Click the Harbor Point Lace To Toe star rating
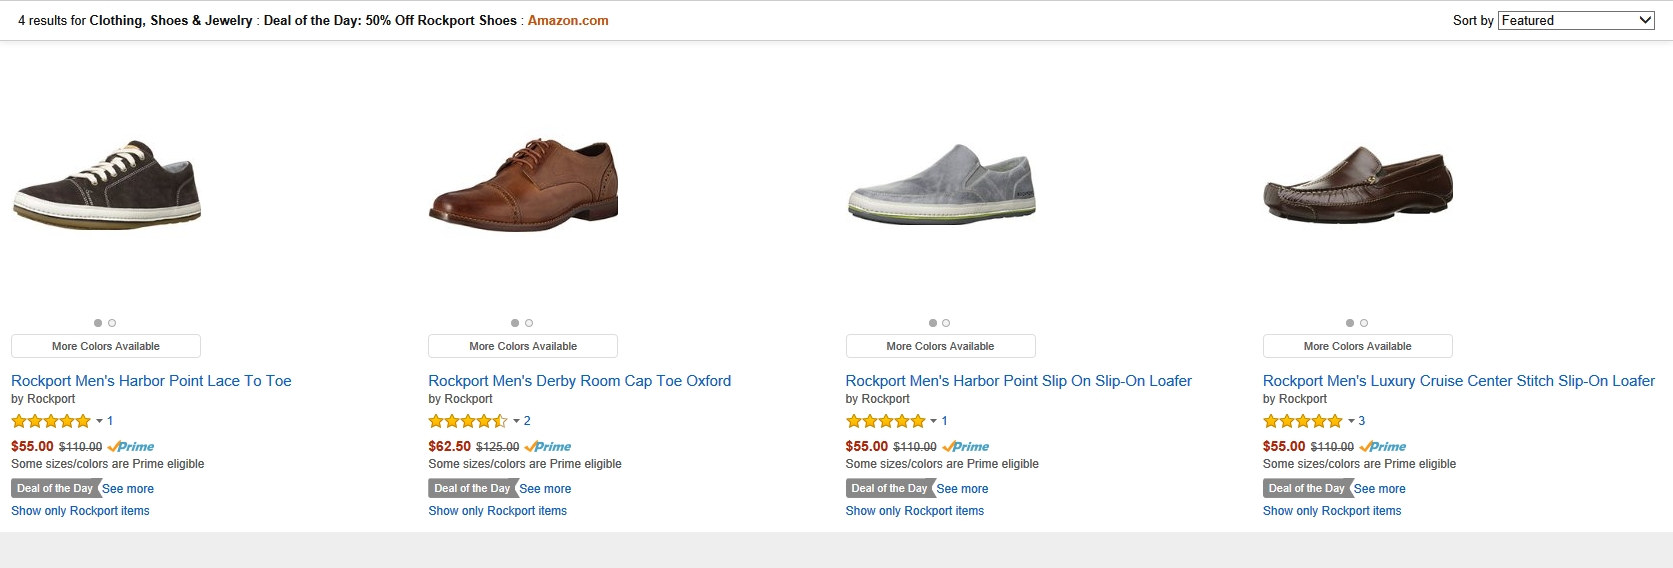1673x568 pixels. click(51, 421)
